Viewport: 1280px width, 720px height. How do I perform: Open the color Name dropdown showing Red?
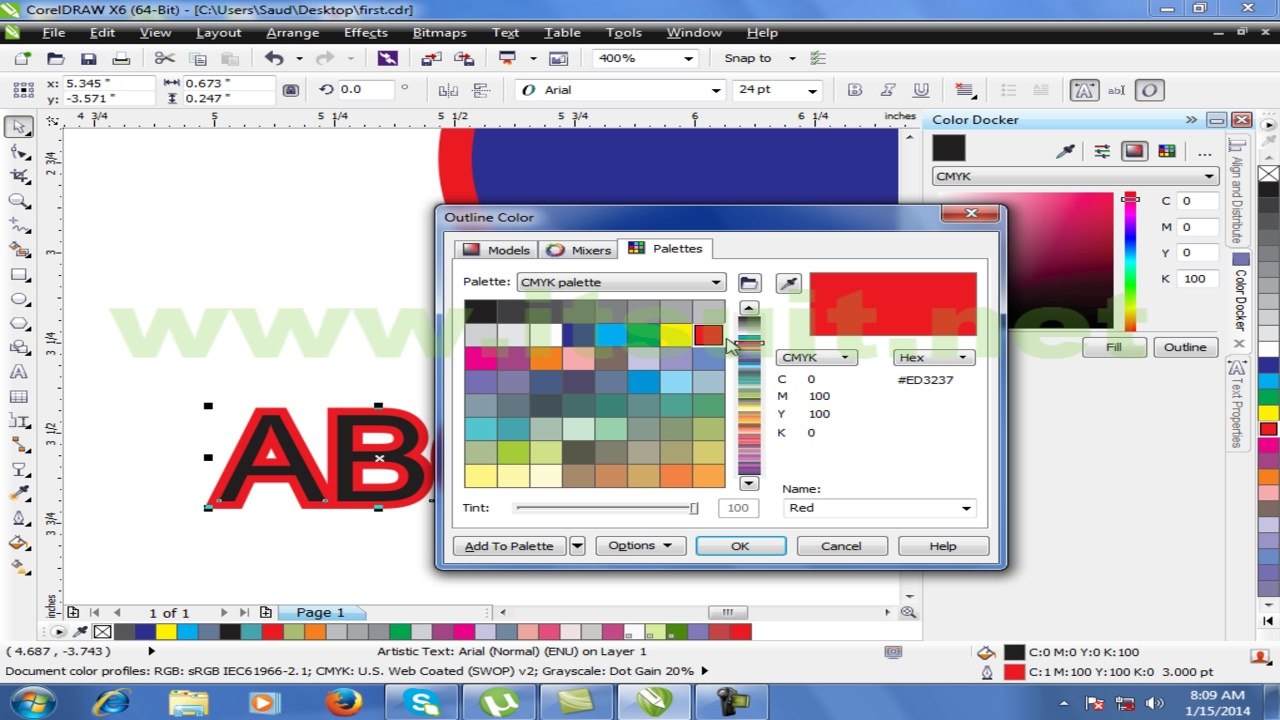point(880,508)
